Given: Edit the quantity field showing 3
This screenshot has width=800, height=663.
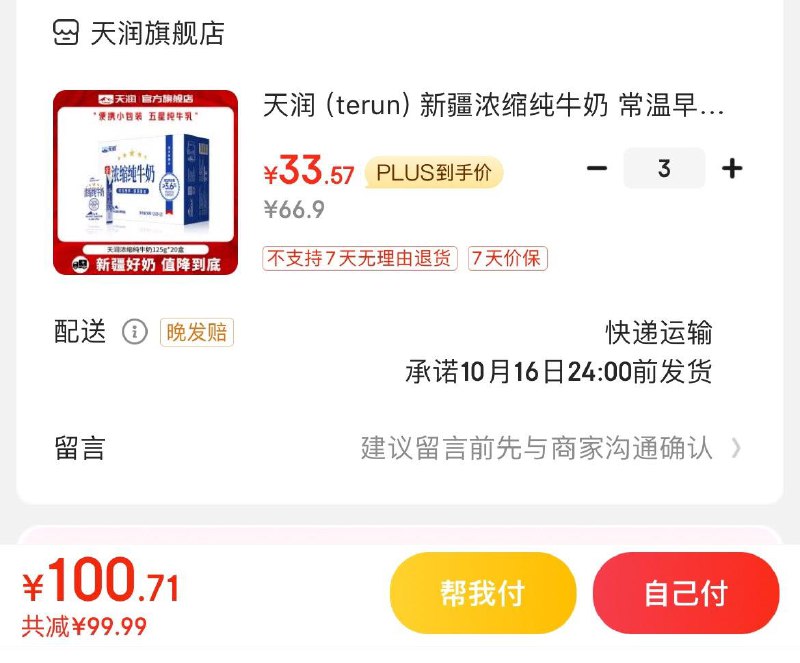Looking at the screenshot, I should click(x=664, y=168).
